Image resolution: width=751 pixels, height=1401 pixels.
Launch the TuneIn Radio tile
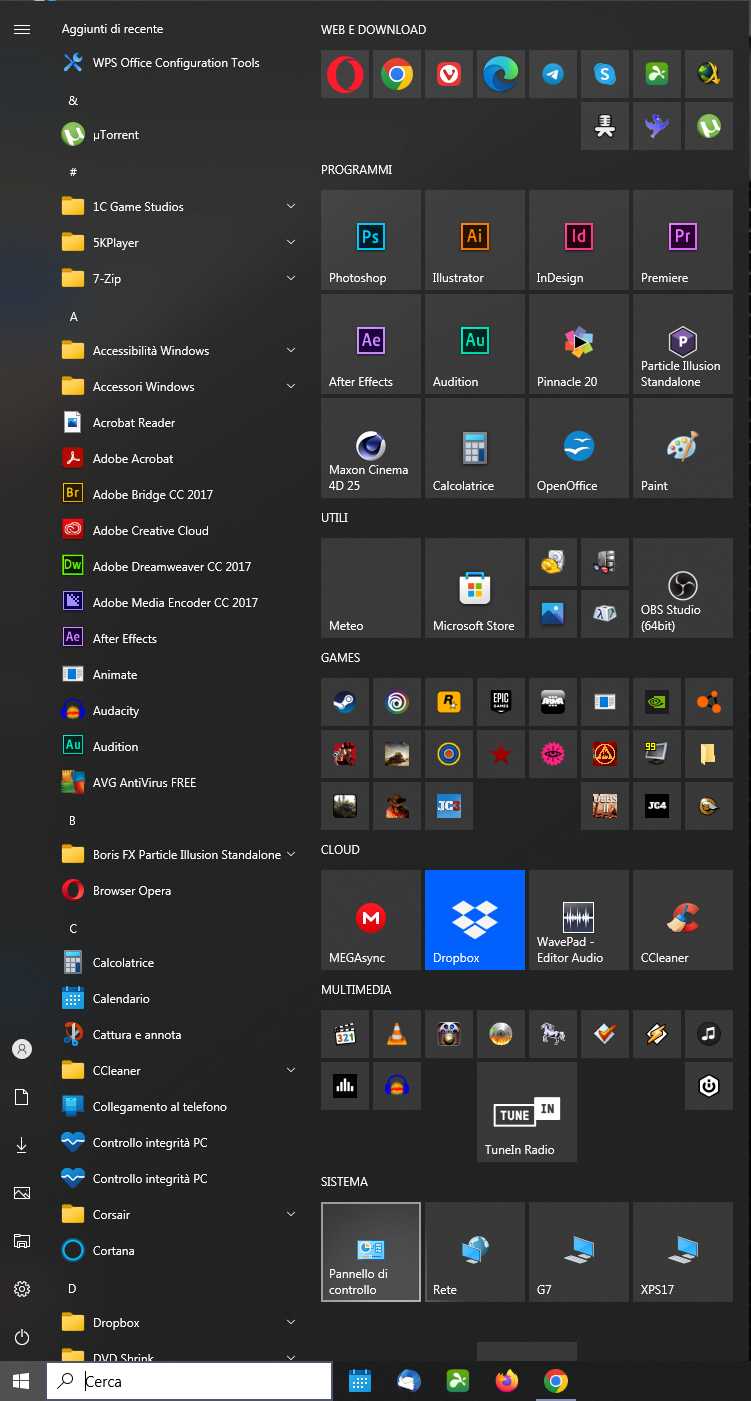pos(527,1112)
